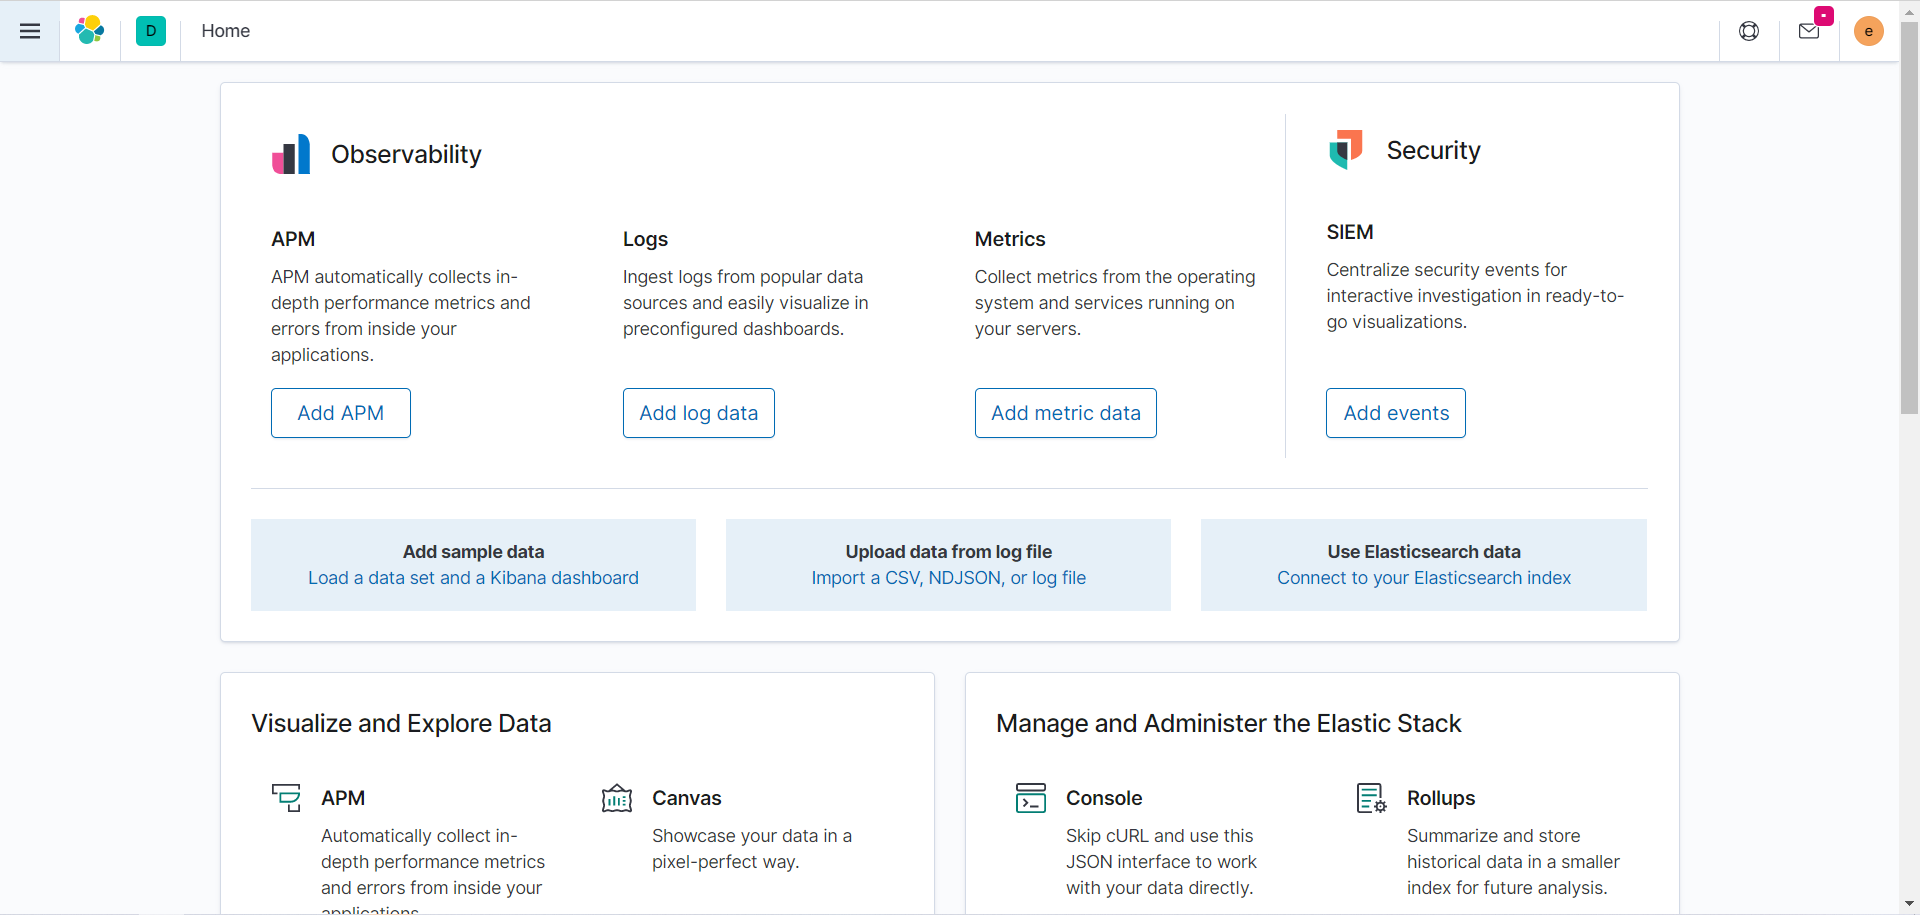Click the Add log data button
1920x915 pixels.
pos(699,413)
